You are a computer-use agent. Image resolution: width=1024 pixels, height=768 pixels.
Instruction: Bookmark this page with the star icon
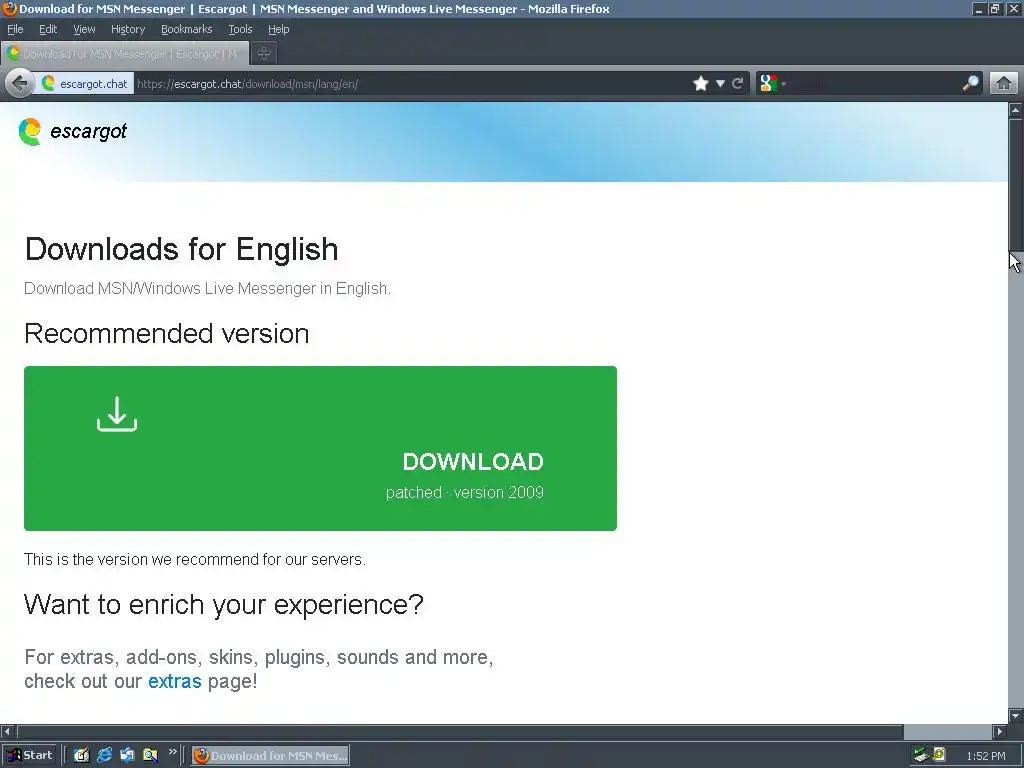tap(701, 84)
